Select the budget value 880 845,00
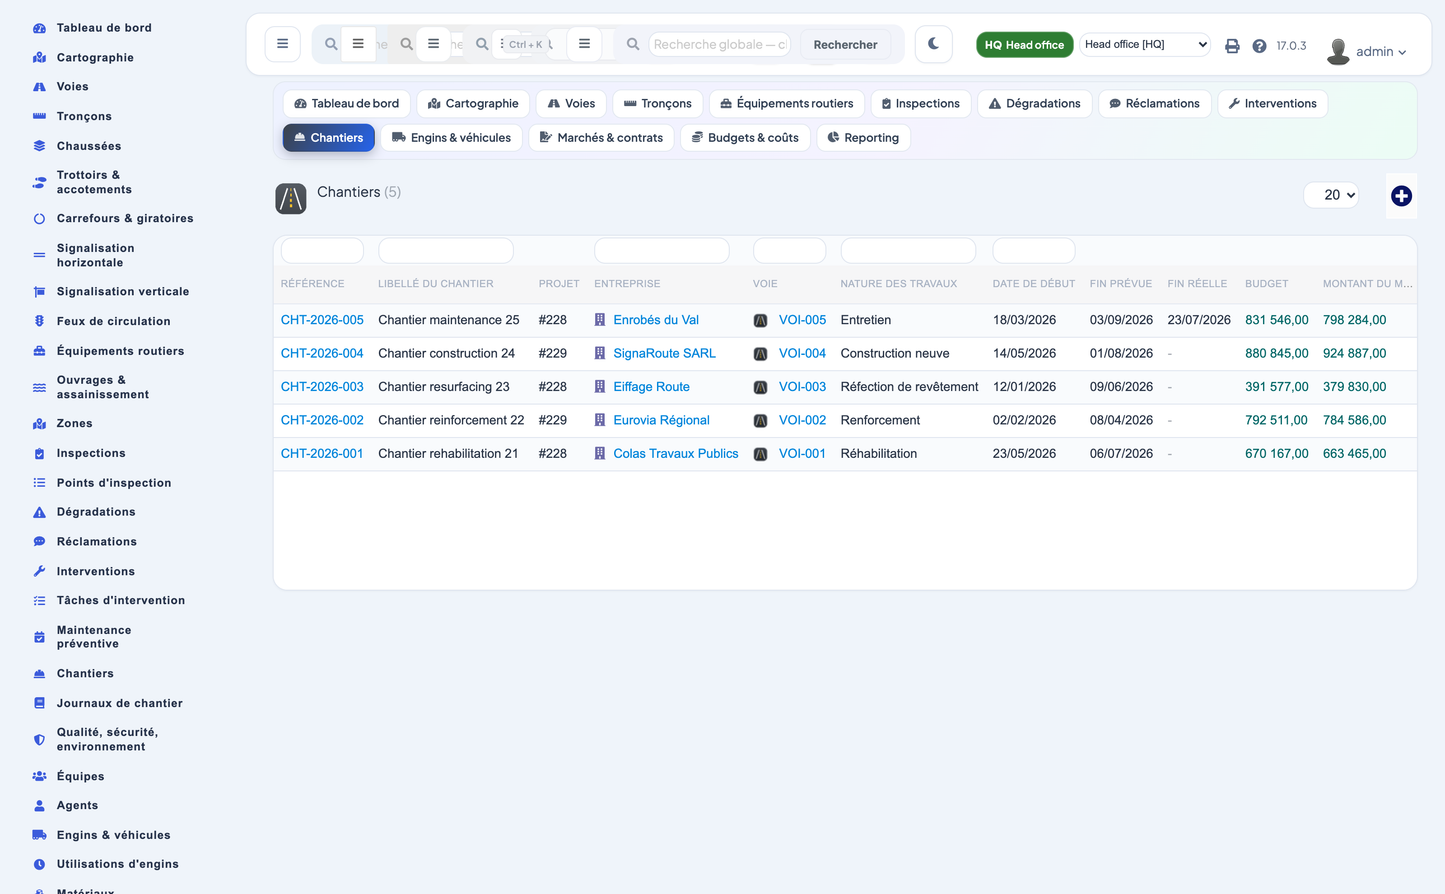 click(1276, 354)
